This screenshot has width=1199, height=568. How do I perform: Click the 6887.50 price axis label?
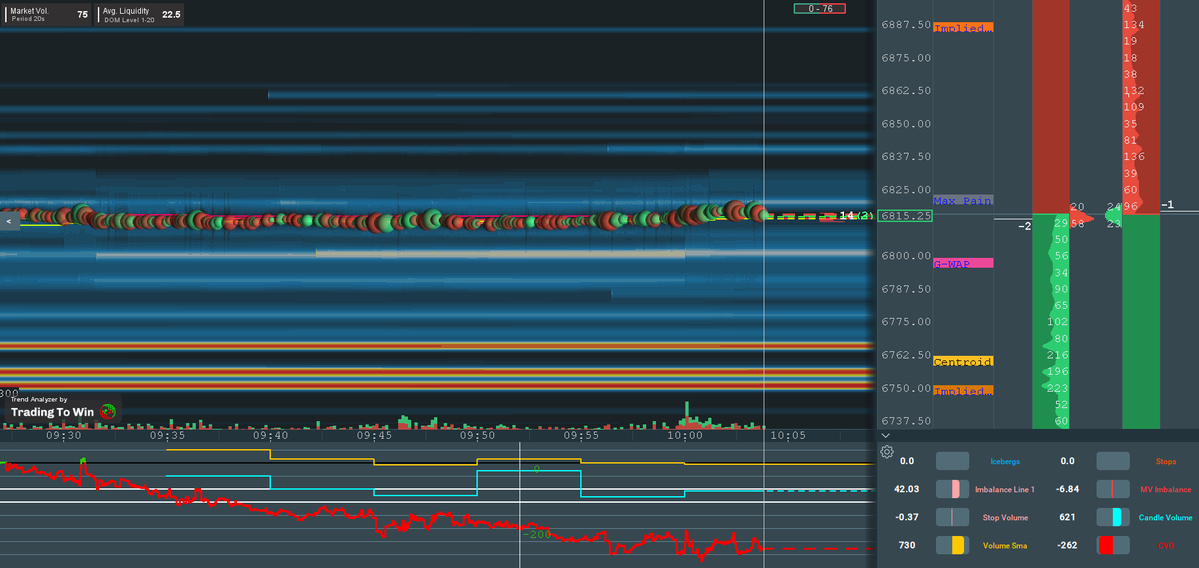906,24
